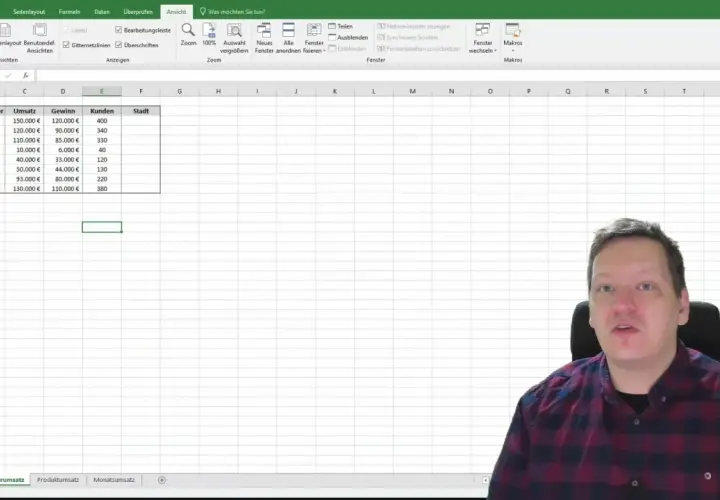Click the Gewinn header cell
The image size is (720, 500).
(x=63, y=111)
